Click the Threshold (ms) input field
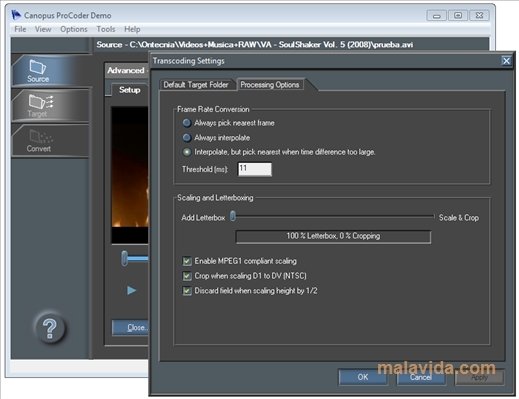Screen dimensions: 519x399 (255, 169)
